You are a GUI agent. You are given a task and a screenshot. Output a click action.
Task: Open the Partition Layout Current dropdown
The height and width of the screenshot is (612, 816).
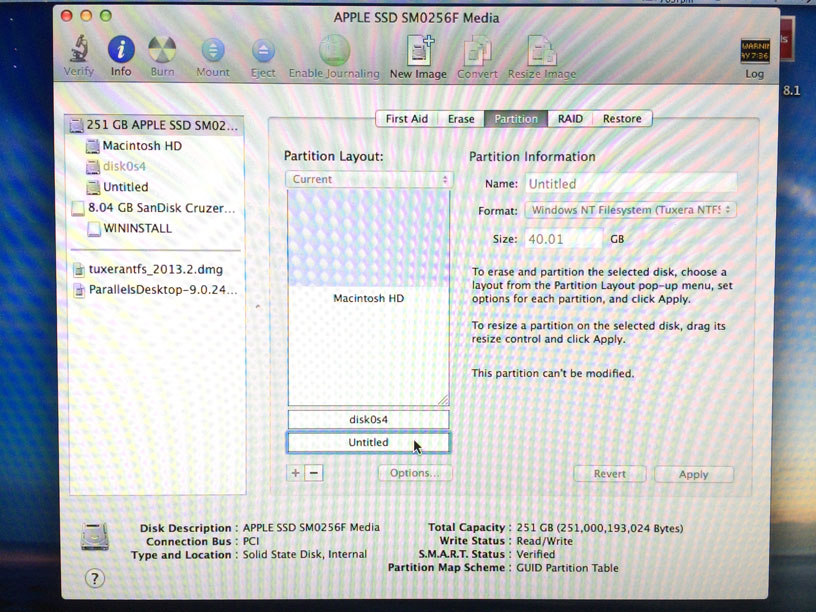[x=369, y=180]
